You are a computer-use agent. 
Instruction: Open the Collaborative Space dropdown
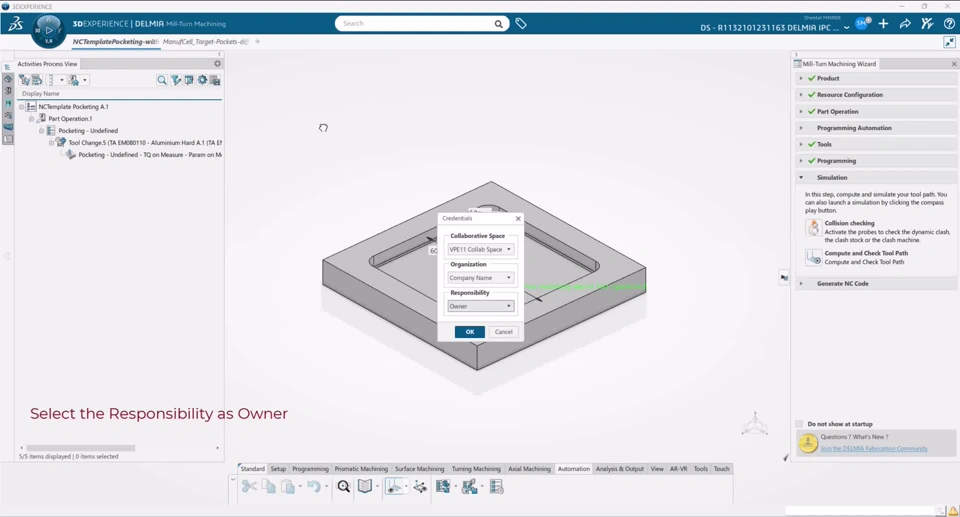[481, 250]
